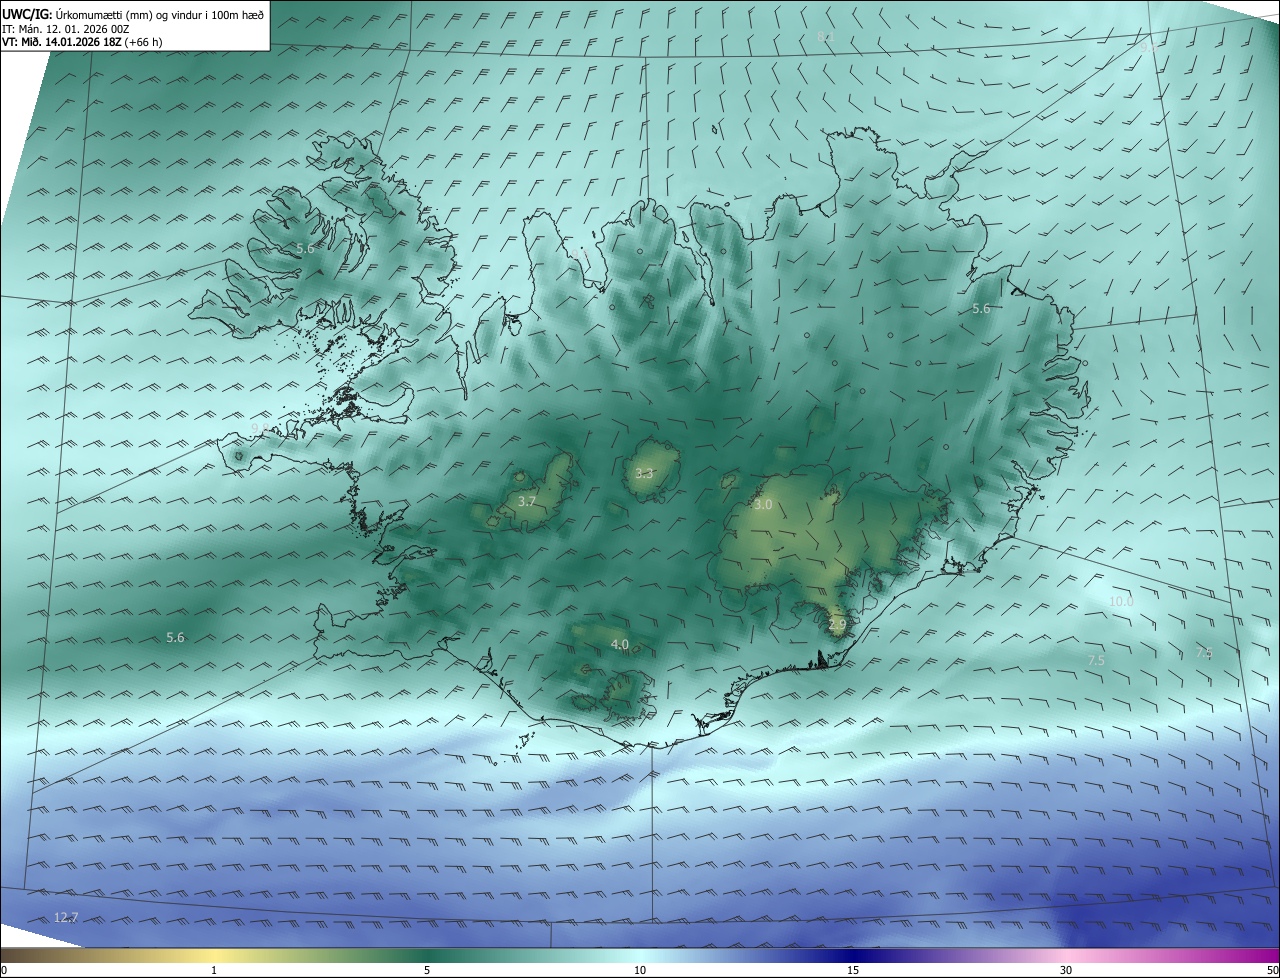Click the colorbar tick label '5'

pos(427,970)
